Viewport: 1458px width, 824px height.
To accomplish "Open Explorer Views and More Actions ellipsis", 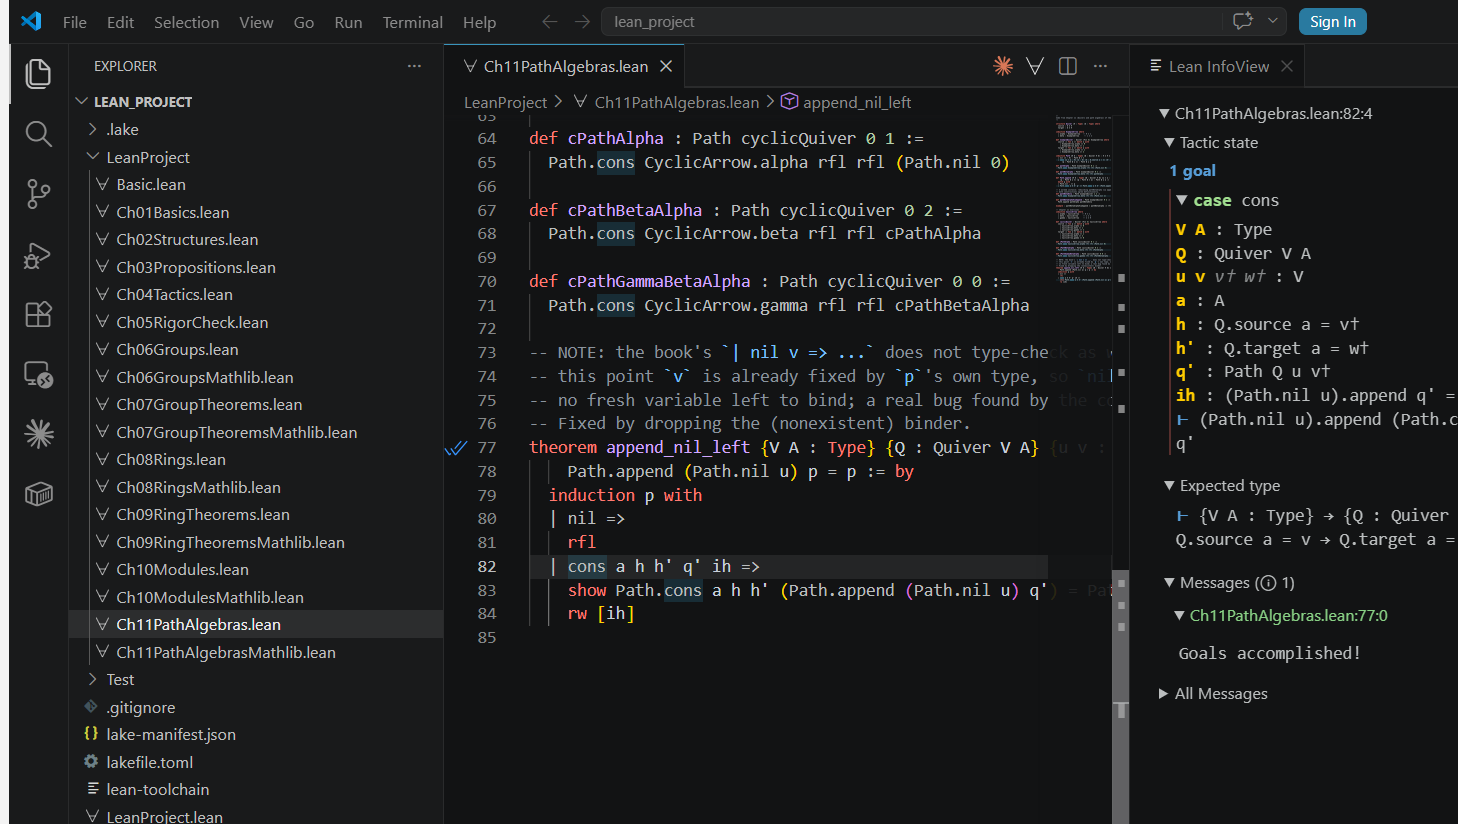I will 414,66.
